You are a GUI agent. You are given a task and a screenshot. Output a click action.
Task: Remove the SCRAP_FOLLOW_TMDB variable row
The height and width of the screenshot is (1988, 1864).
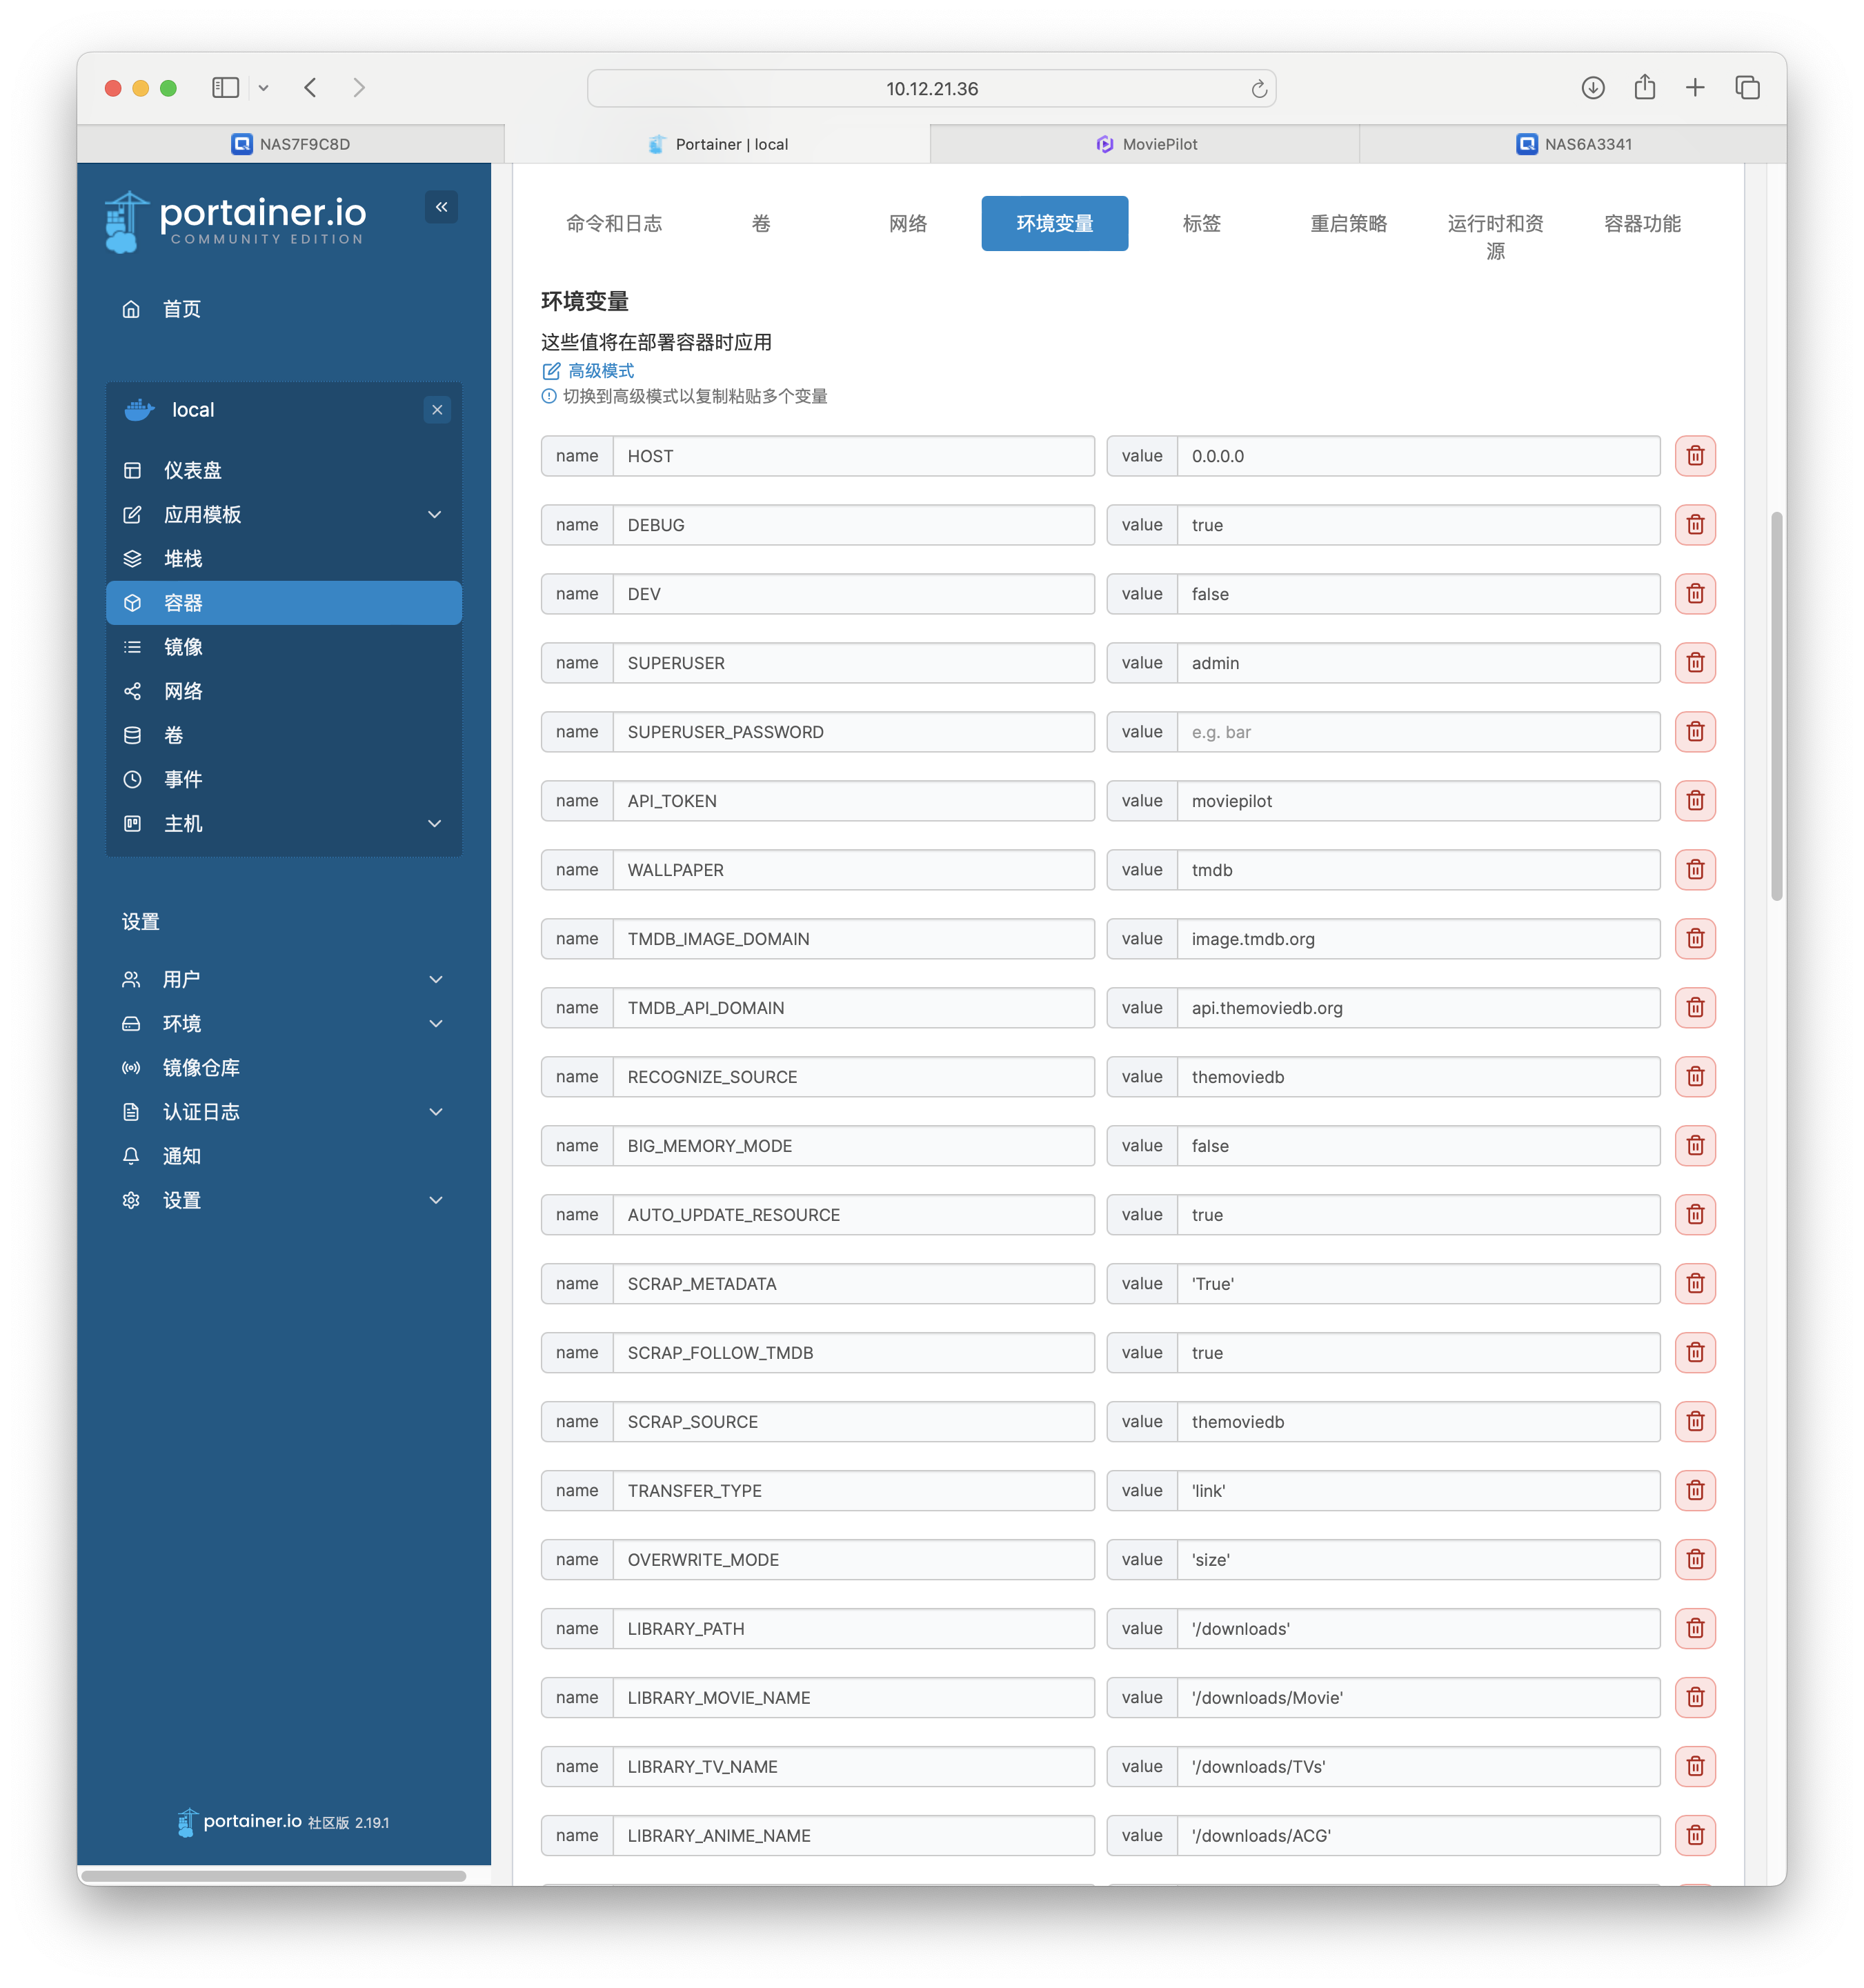(x=1694, y=1353)
